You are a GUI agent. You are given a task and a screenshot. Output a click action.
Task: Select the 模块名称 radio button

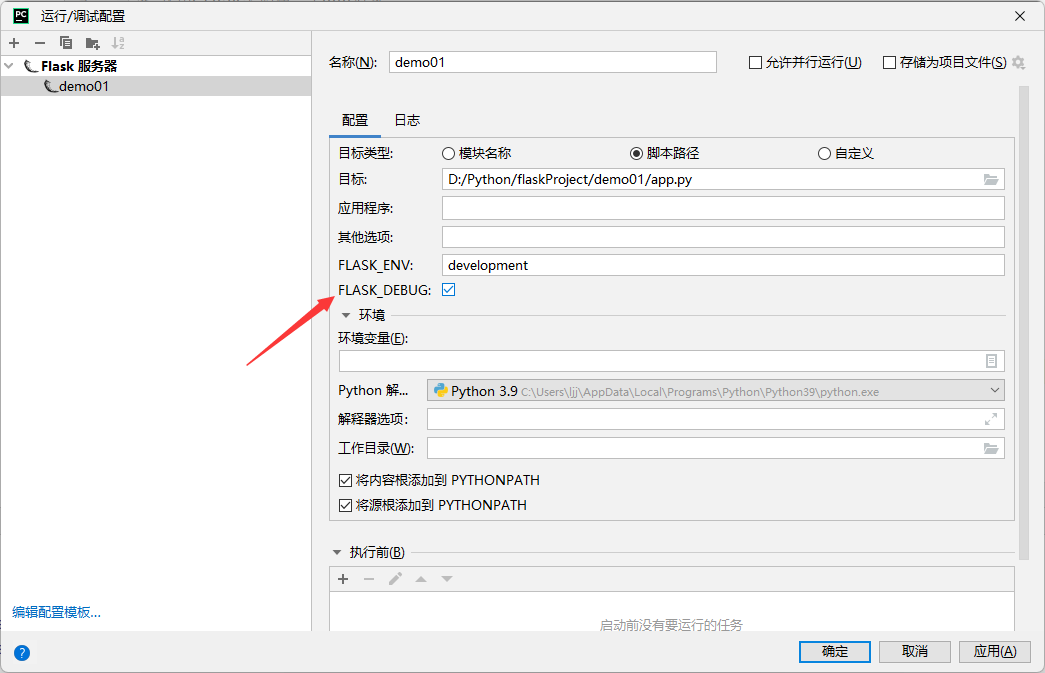click(448, 153)
